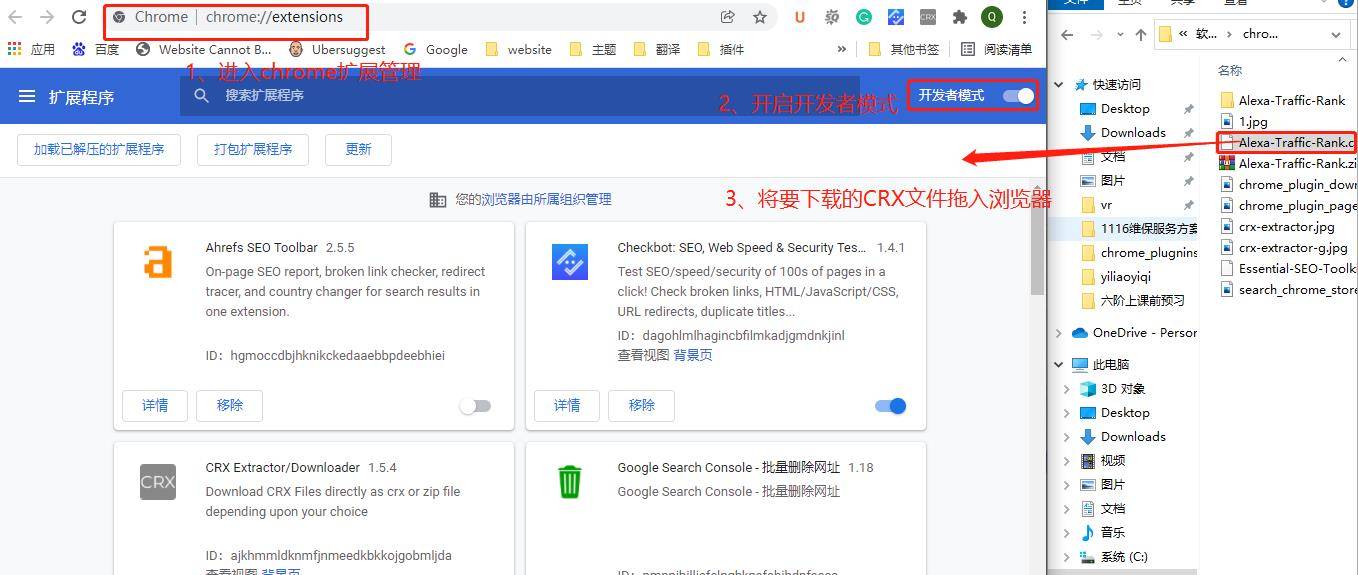Collapse the 快速访问 tree node

(x=1059, y=85)
